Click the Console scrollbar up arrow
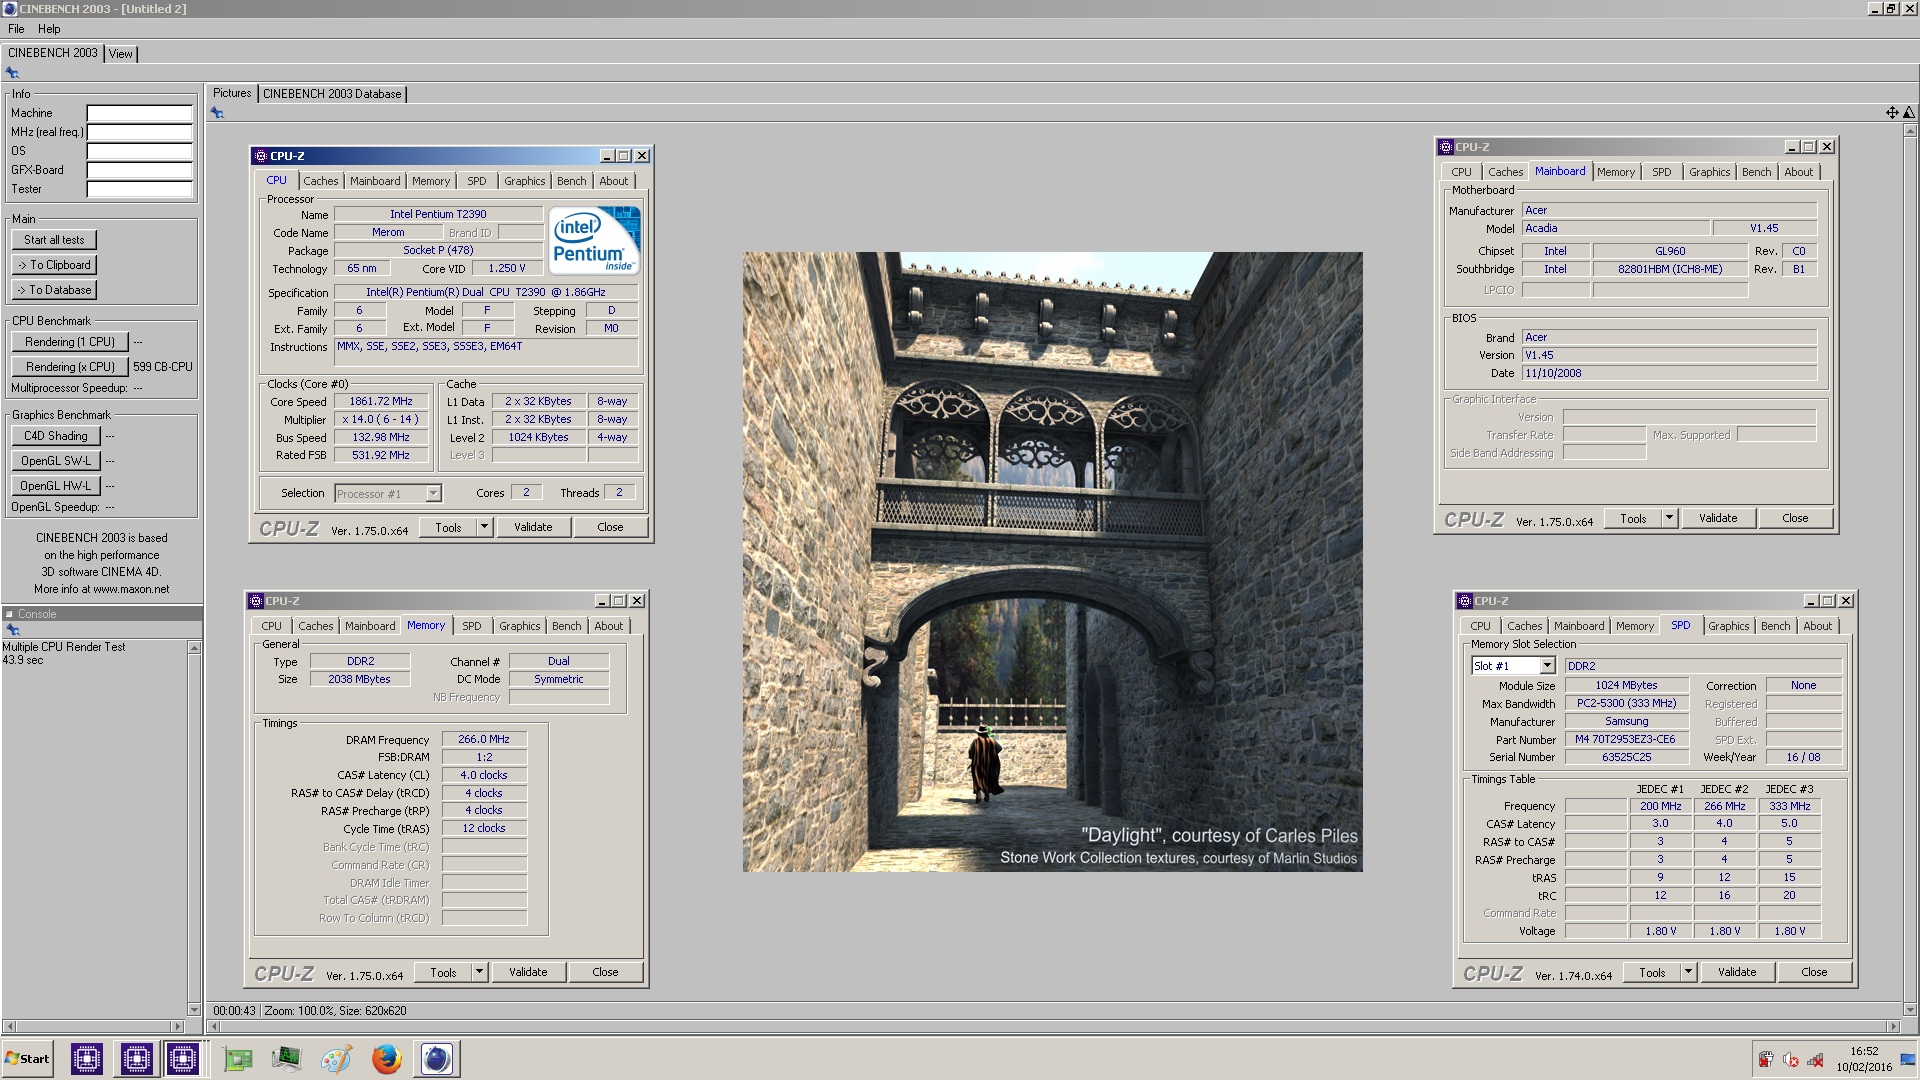Image resolution: width=1920 pixels, height=1080 pixels. pyautogui.click(x=194, y=648)
